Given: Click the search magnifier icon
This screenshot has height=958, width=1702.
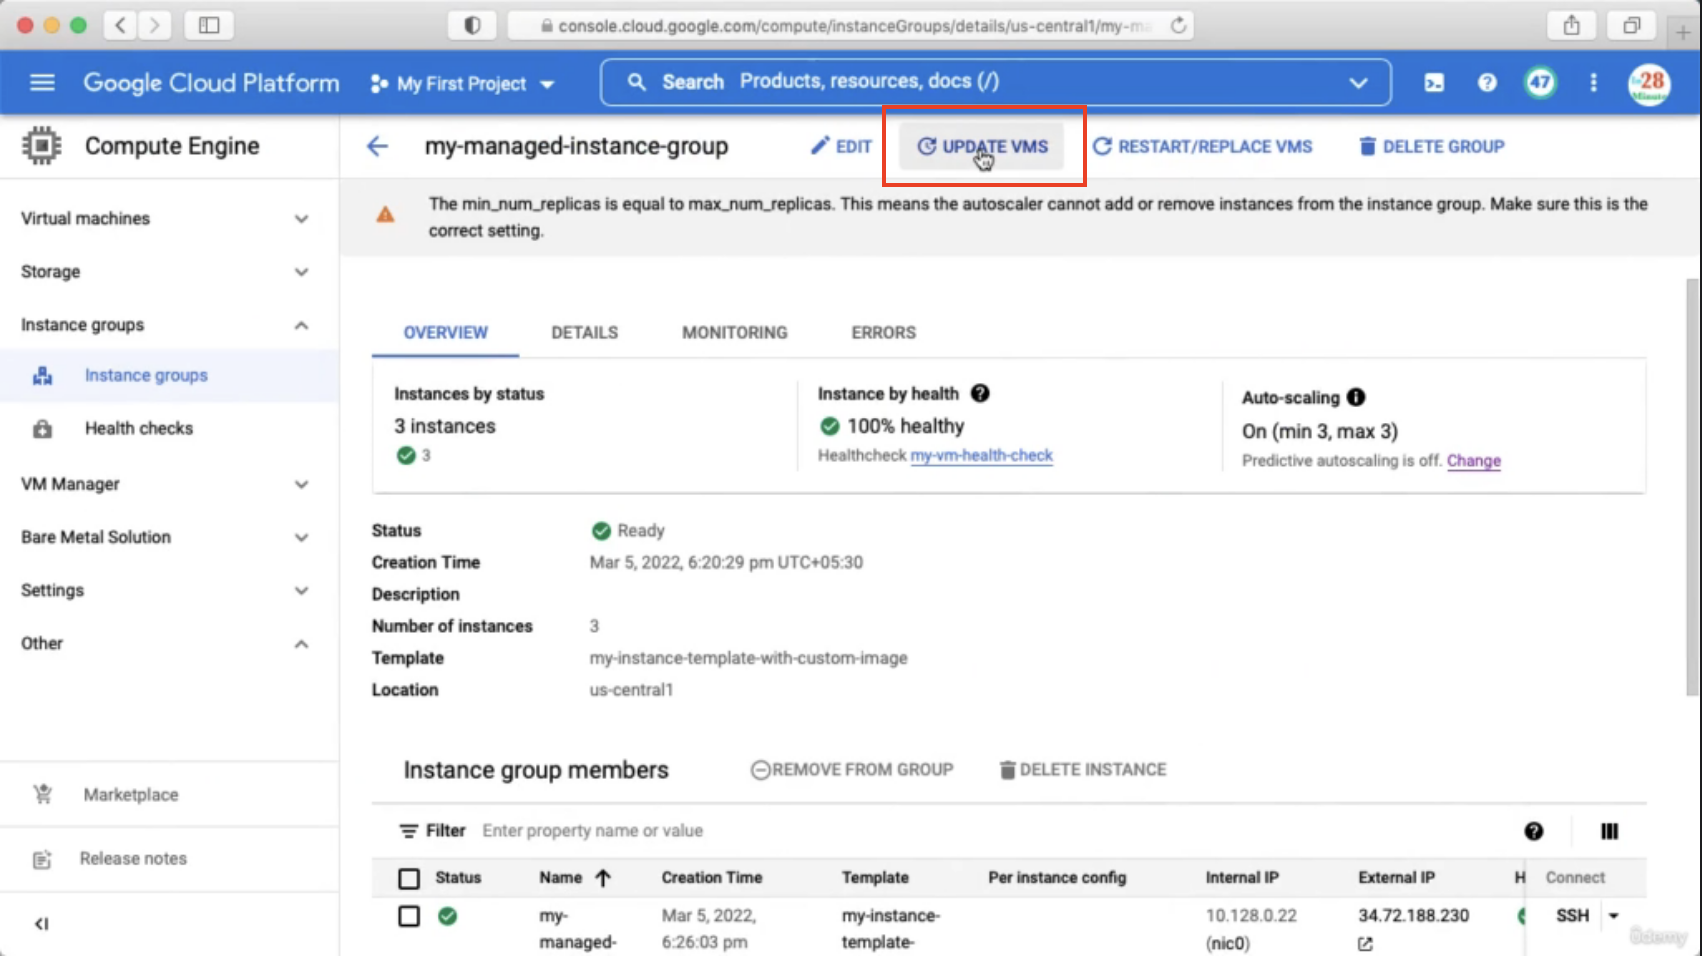Looking at the screenshot, I should tap(636, 82).
